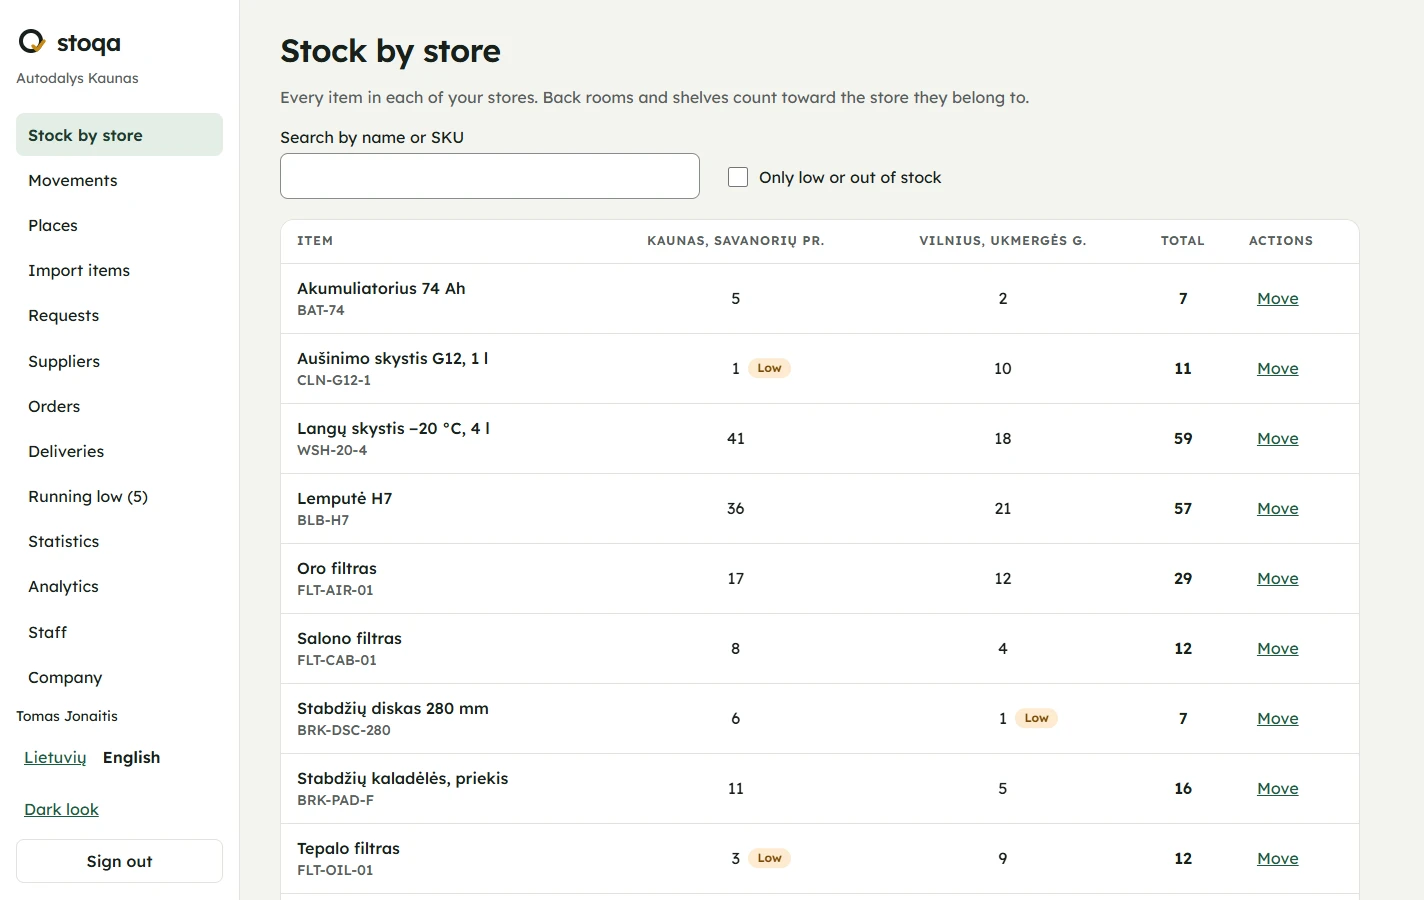Focus the Search by name or SKU field
This screenshot has width=1424, height=900.
coord(489,176)
